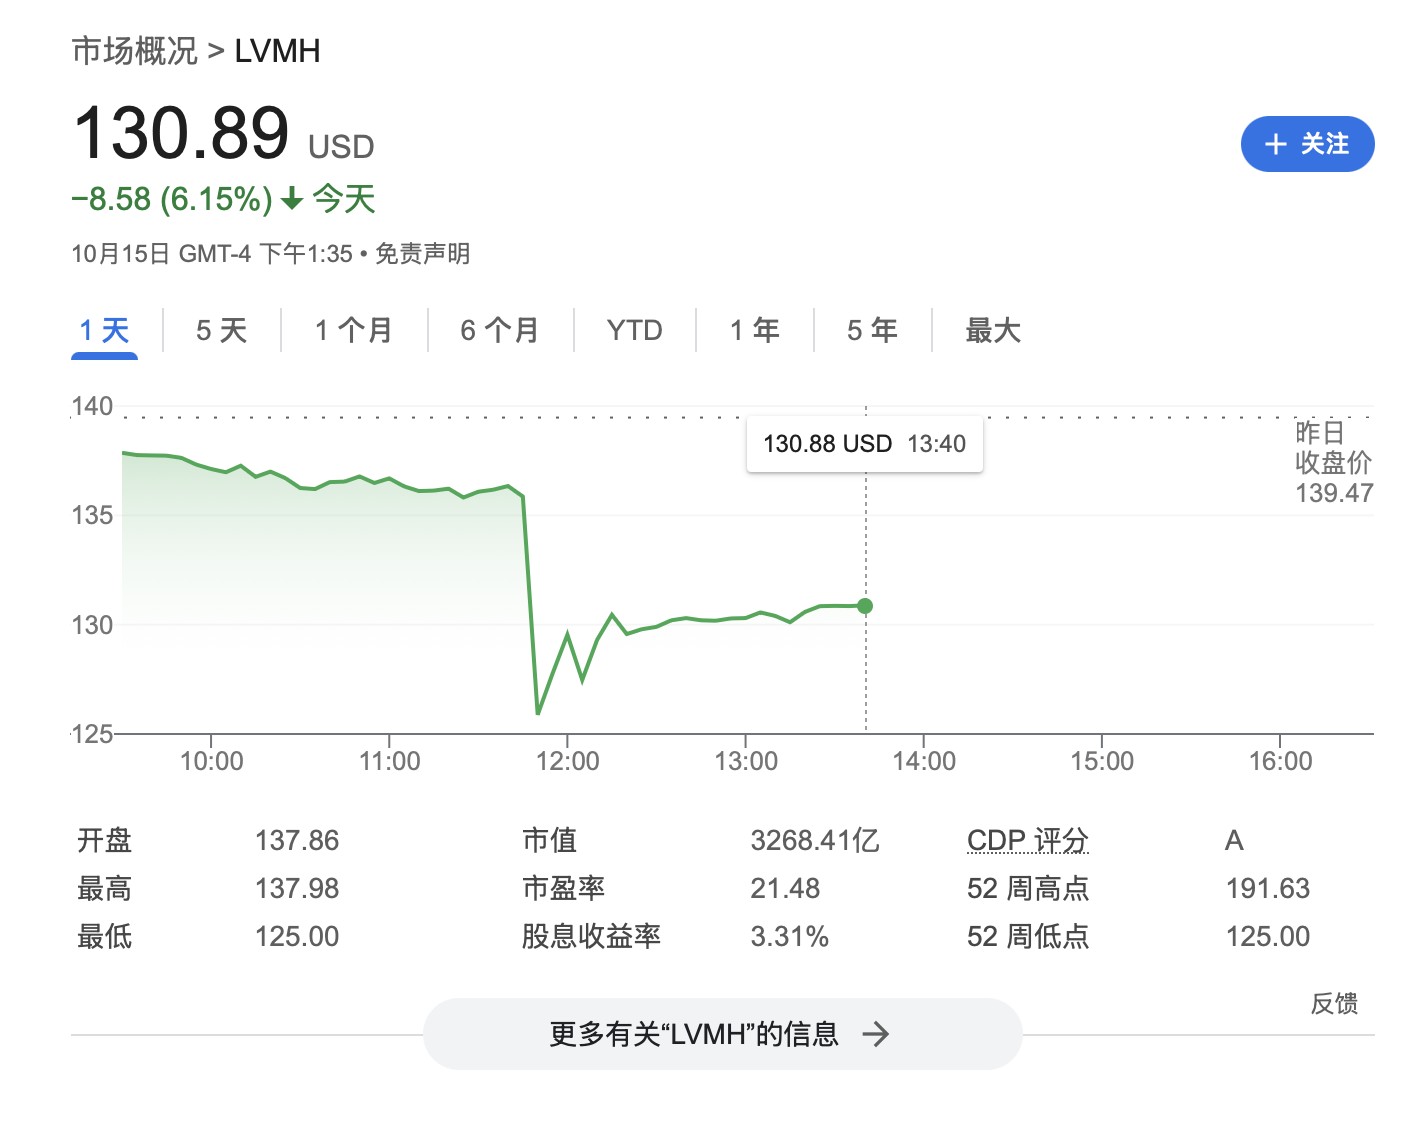Image resolution: width=1416 pixels, height=1122 pixels.
Task: Click the 12:00 mark on the time axis
Action: coord(567,761)
